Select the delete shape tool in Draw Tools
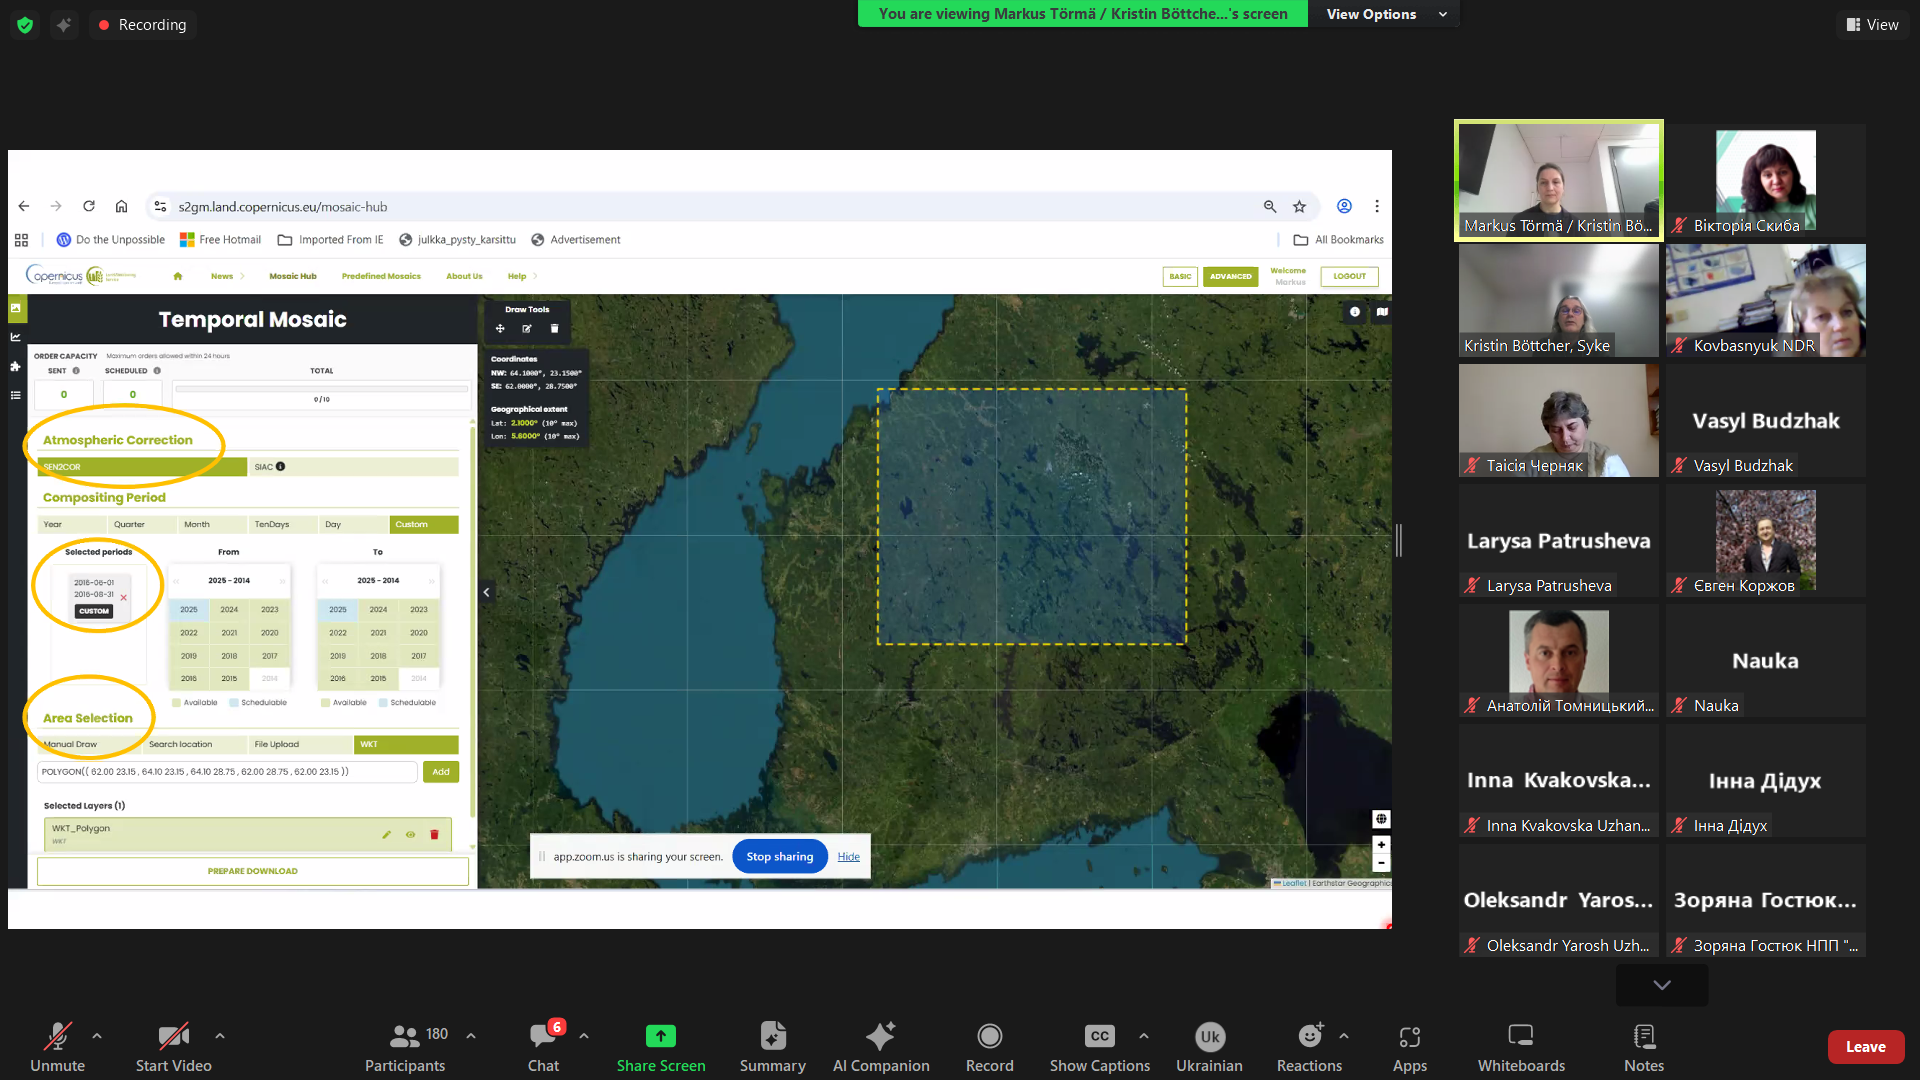 tap(554, 328)
